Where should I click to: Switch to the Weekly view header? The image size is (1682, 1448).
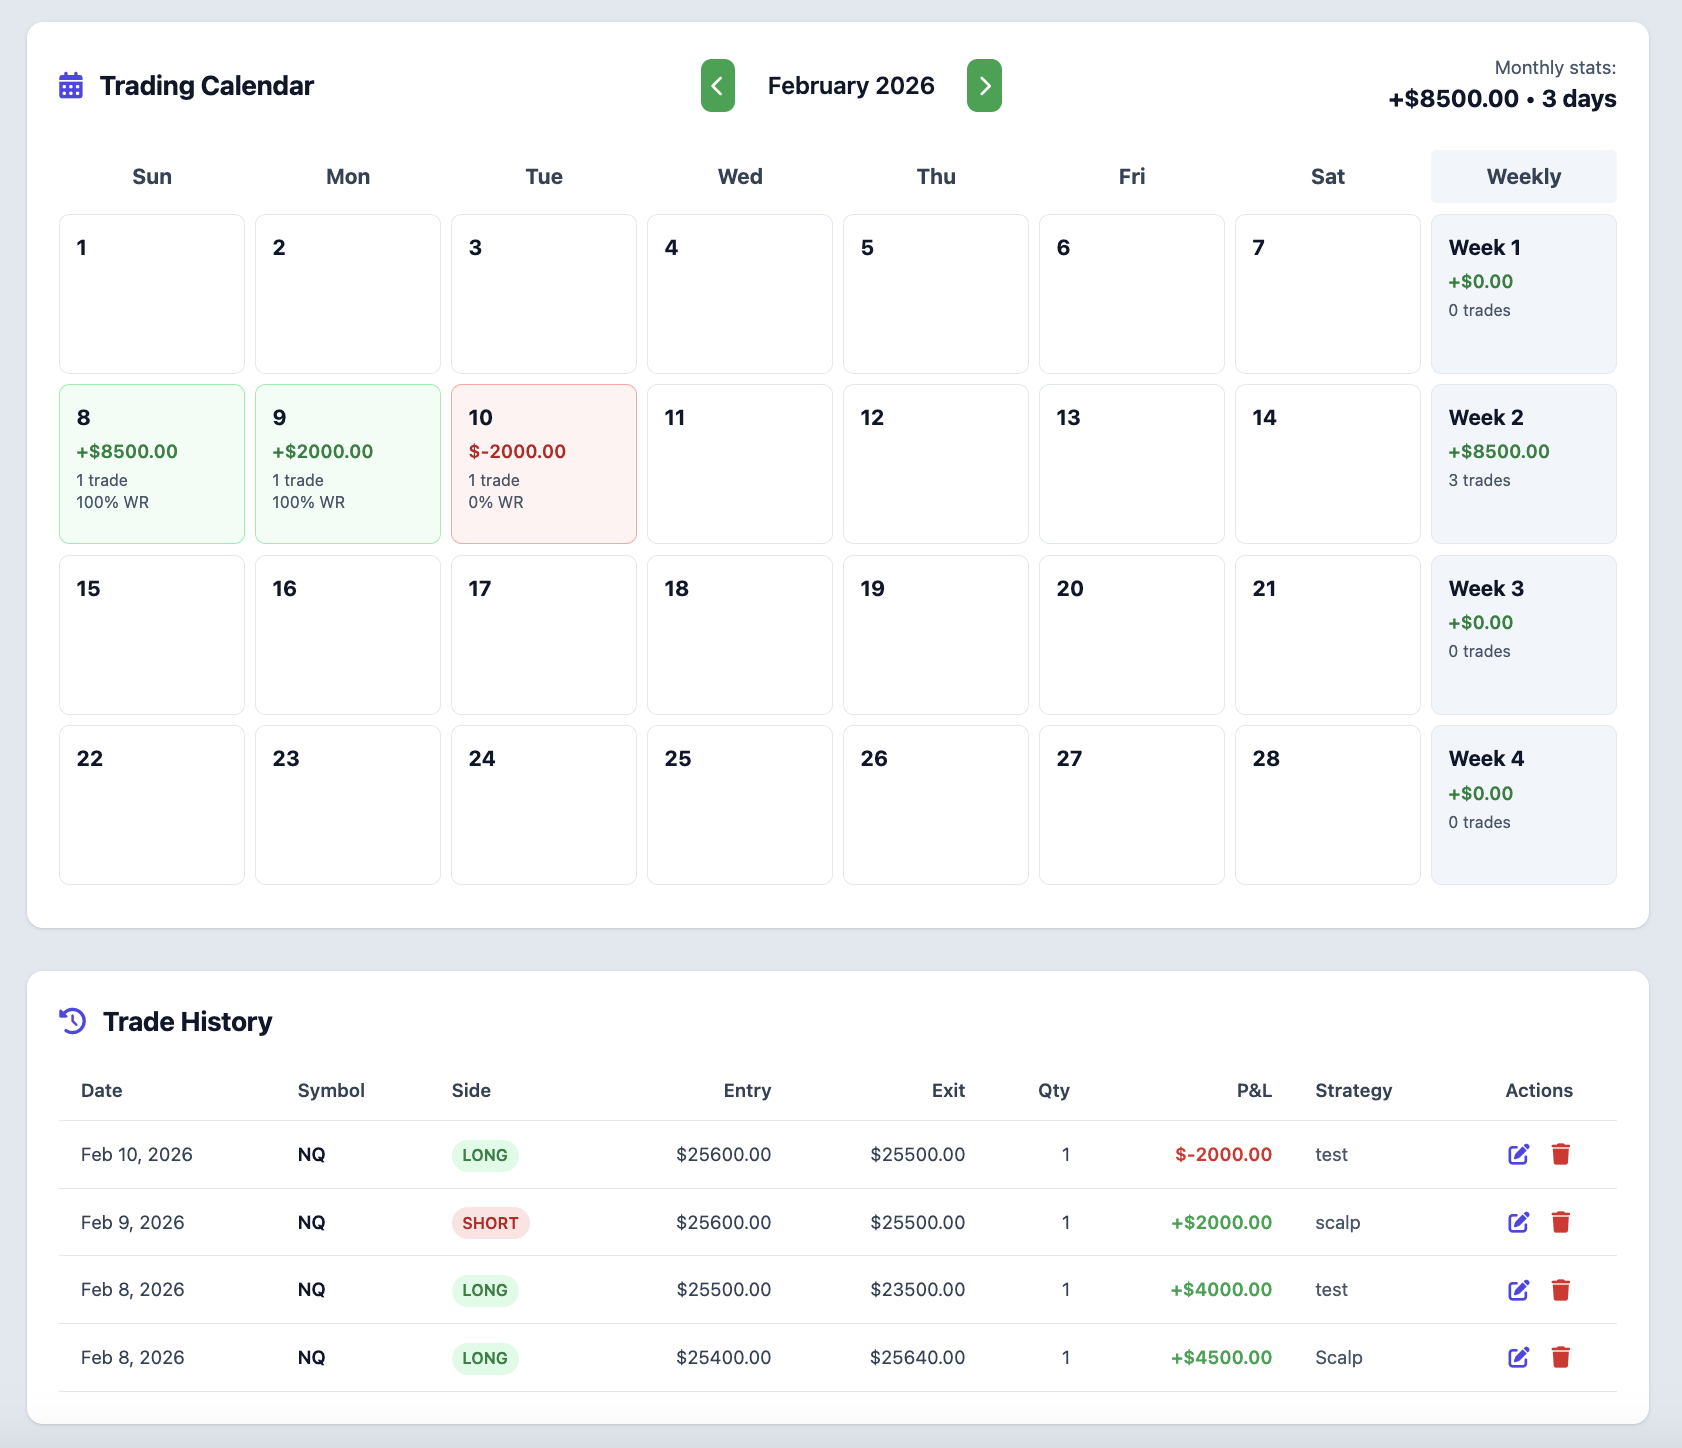[1523, 176]
